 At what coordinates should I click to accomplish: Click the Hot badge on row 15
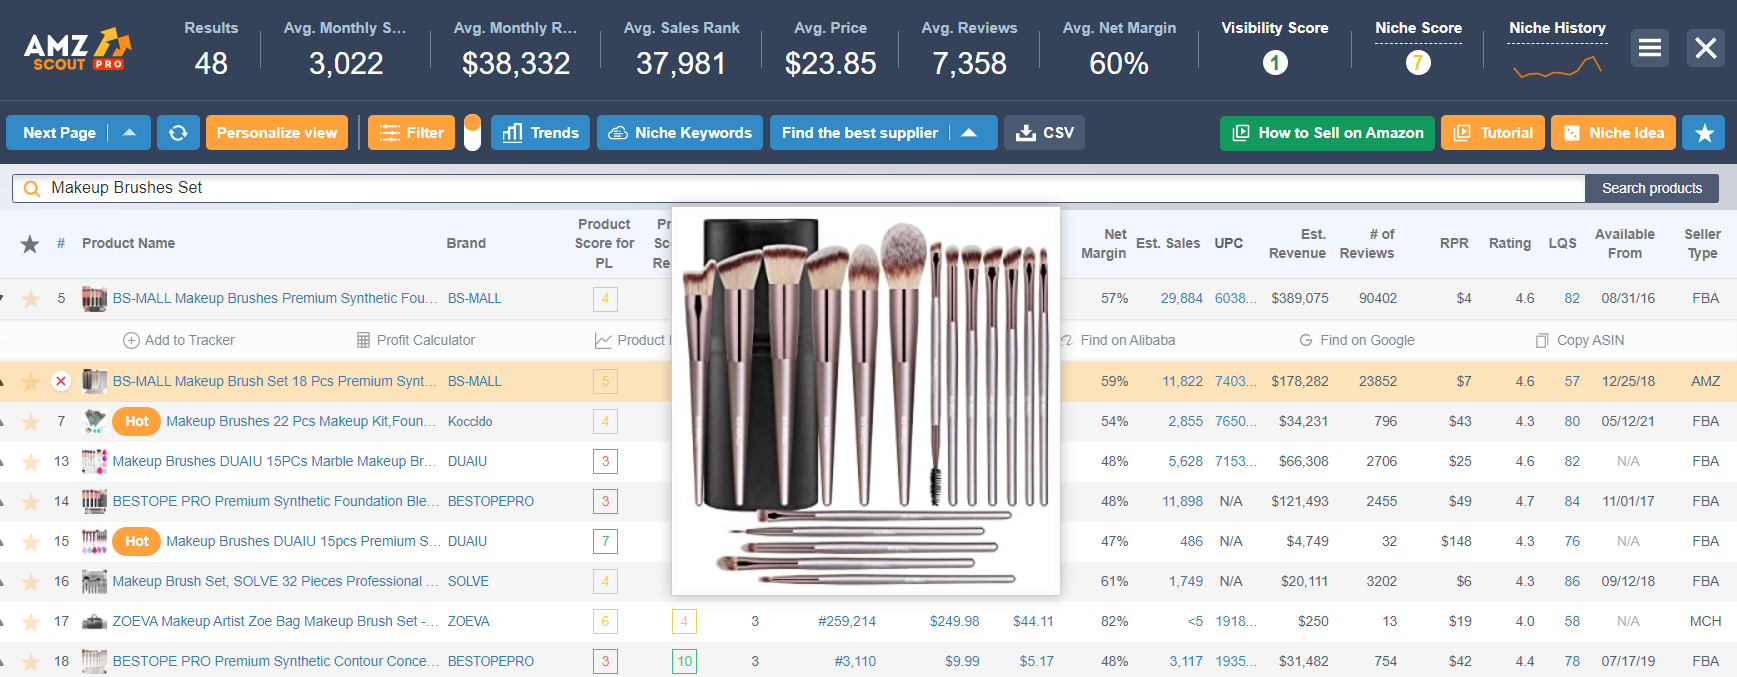pyautogui.click(x=137, y=541)
